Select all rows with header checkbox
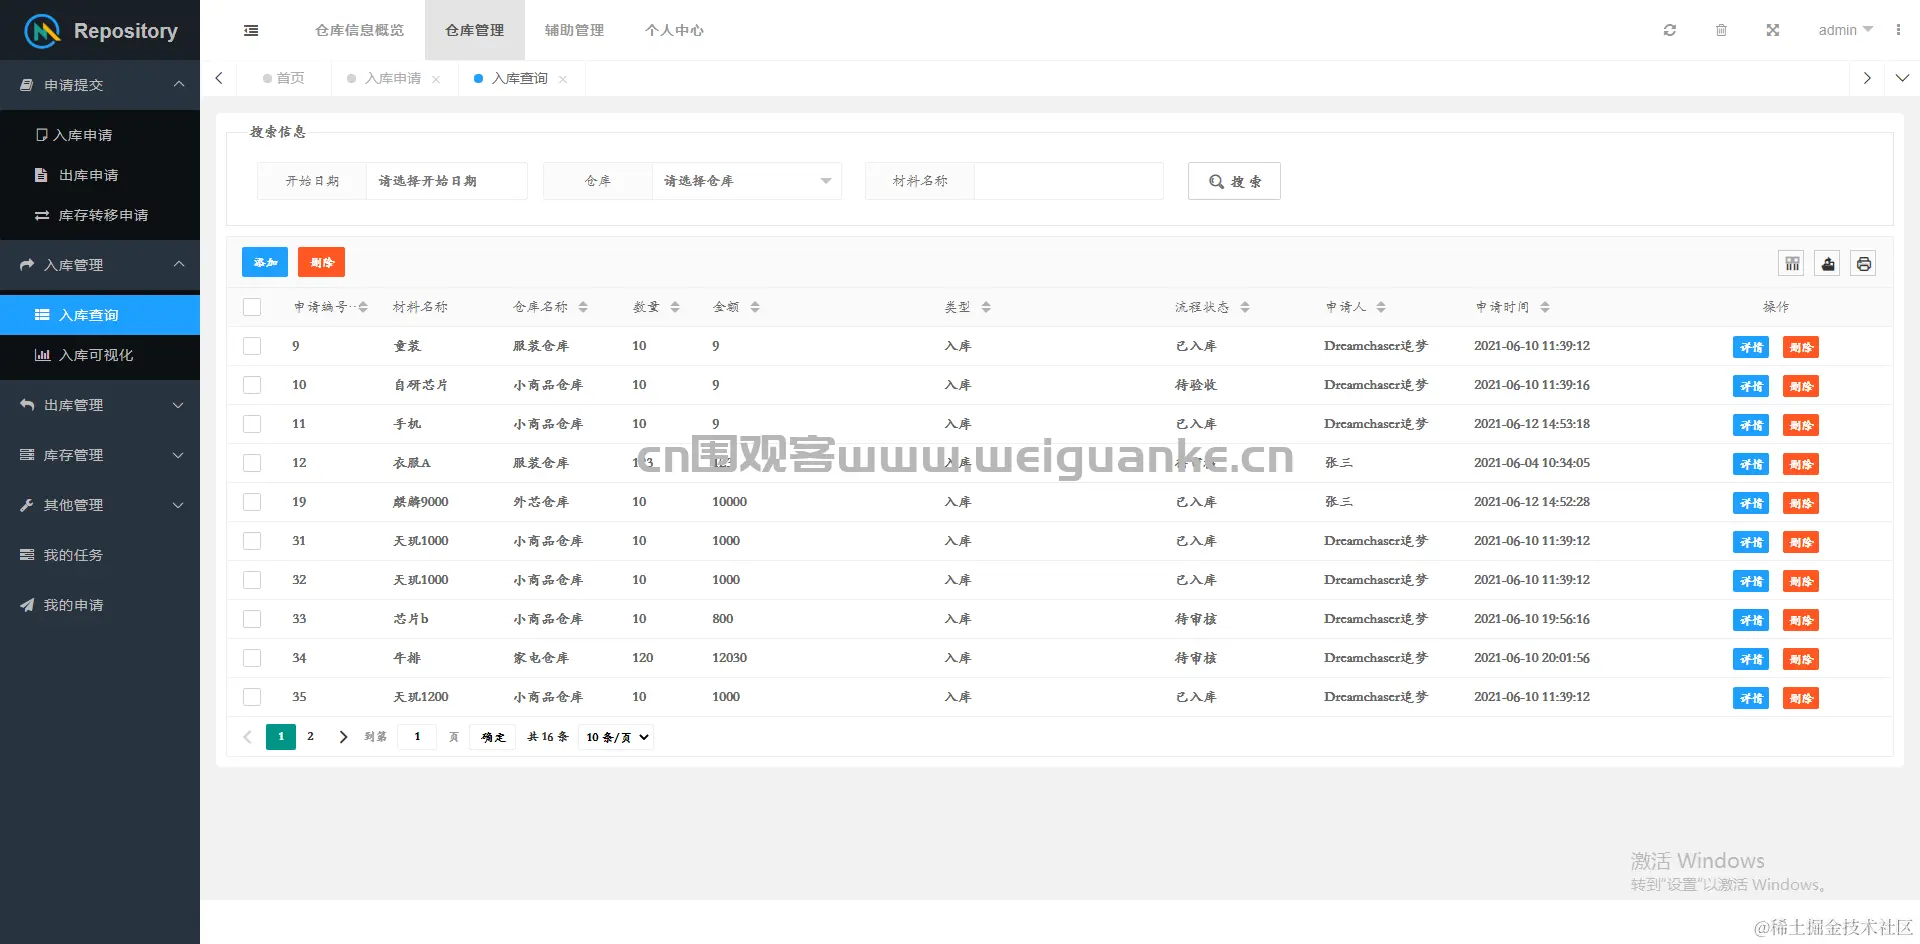This screenshot has height=944, width=1920. [x=252, y=307]
